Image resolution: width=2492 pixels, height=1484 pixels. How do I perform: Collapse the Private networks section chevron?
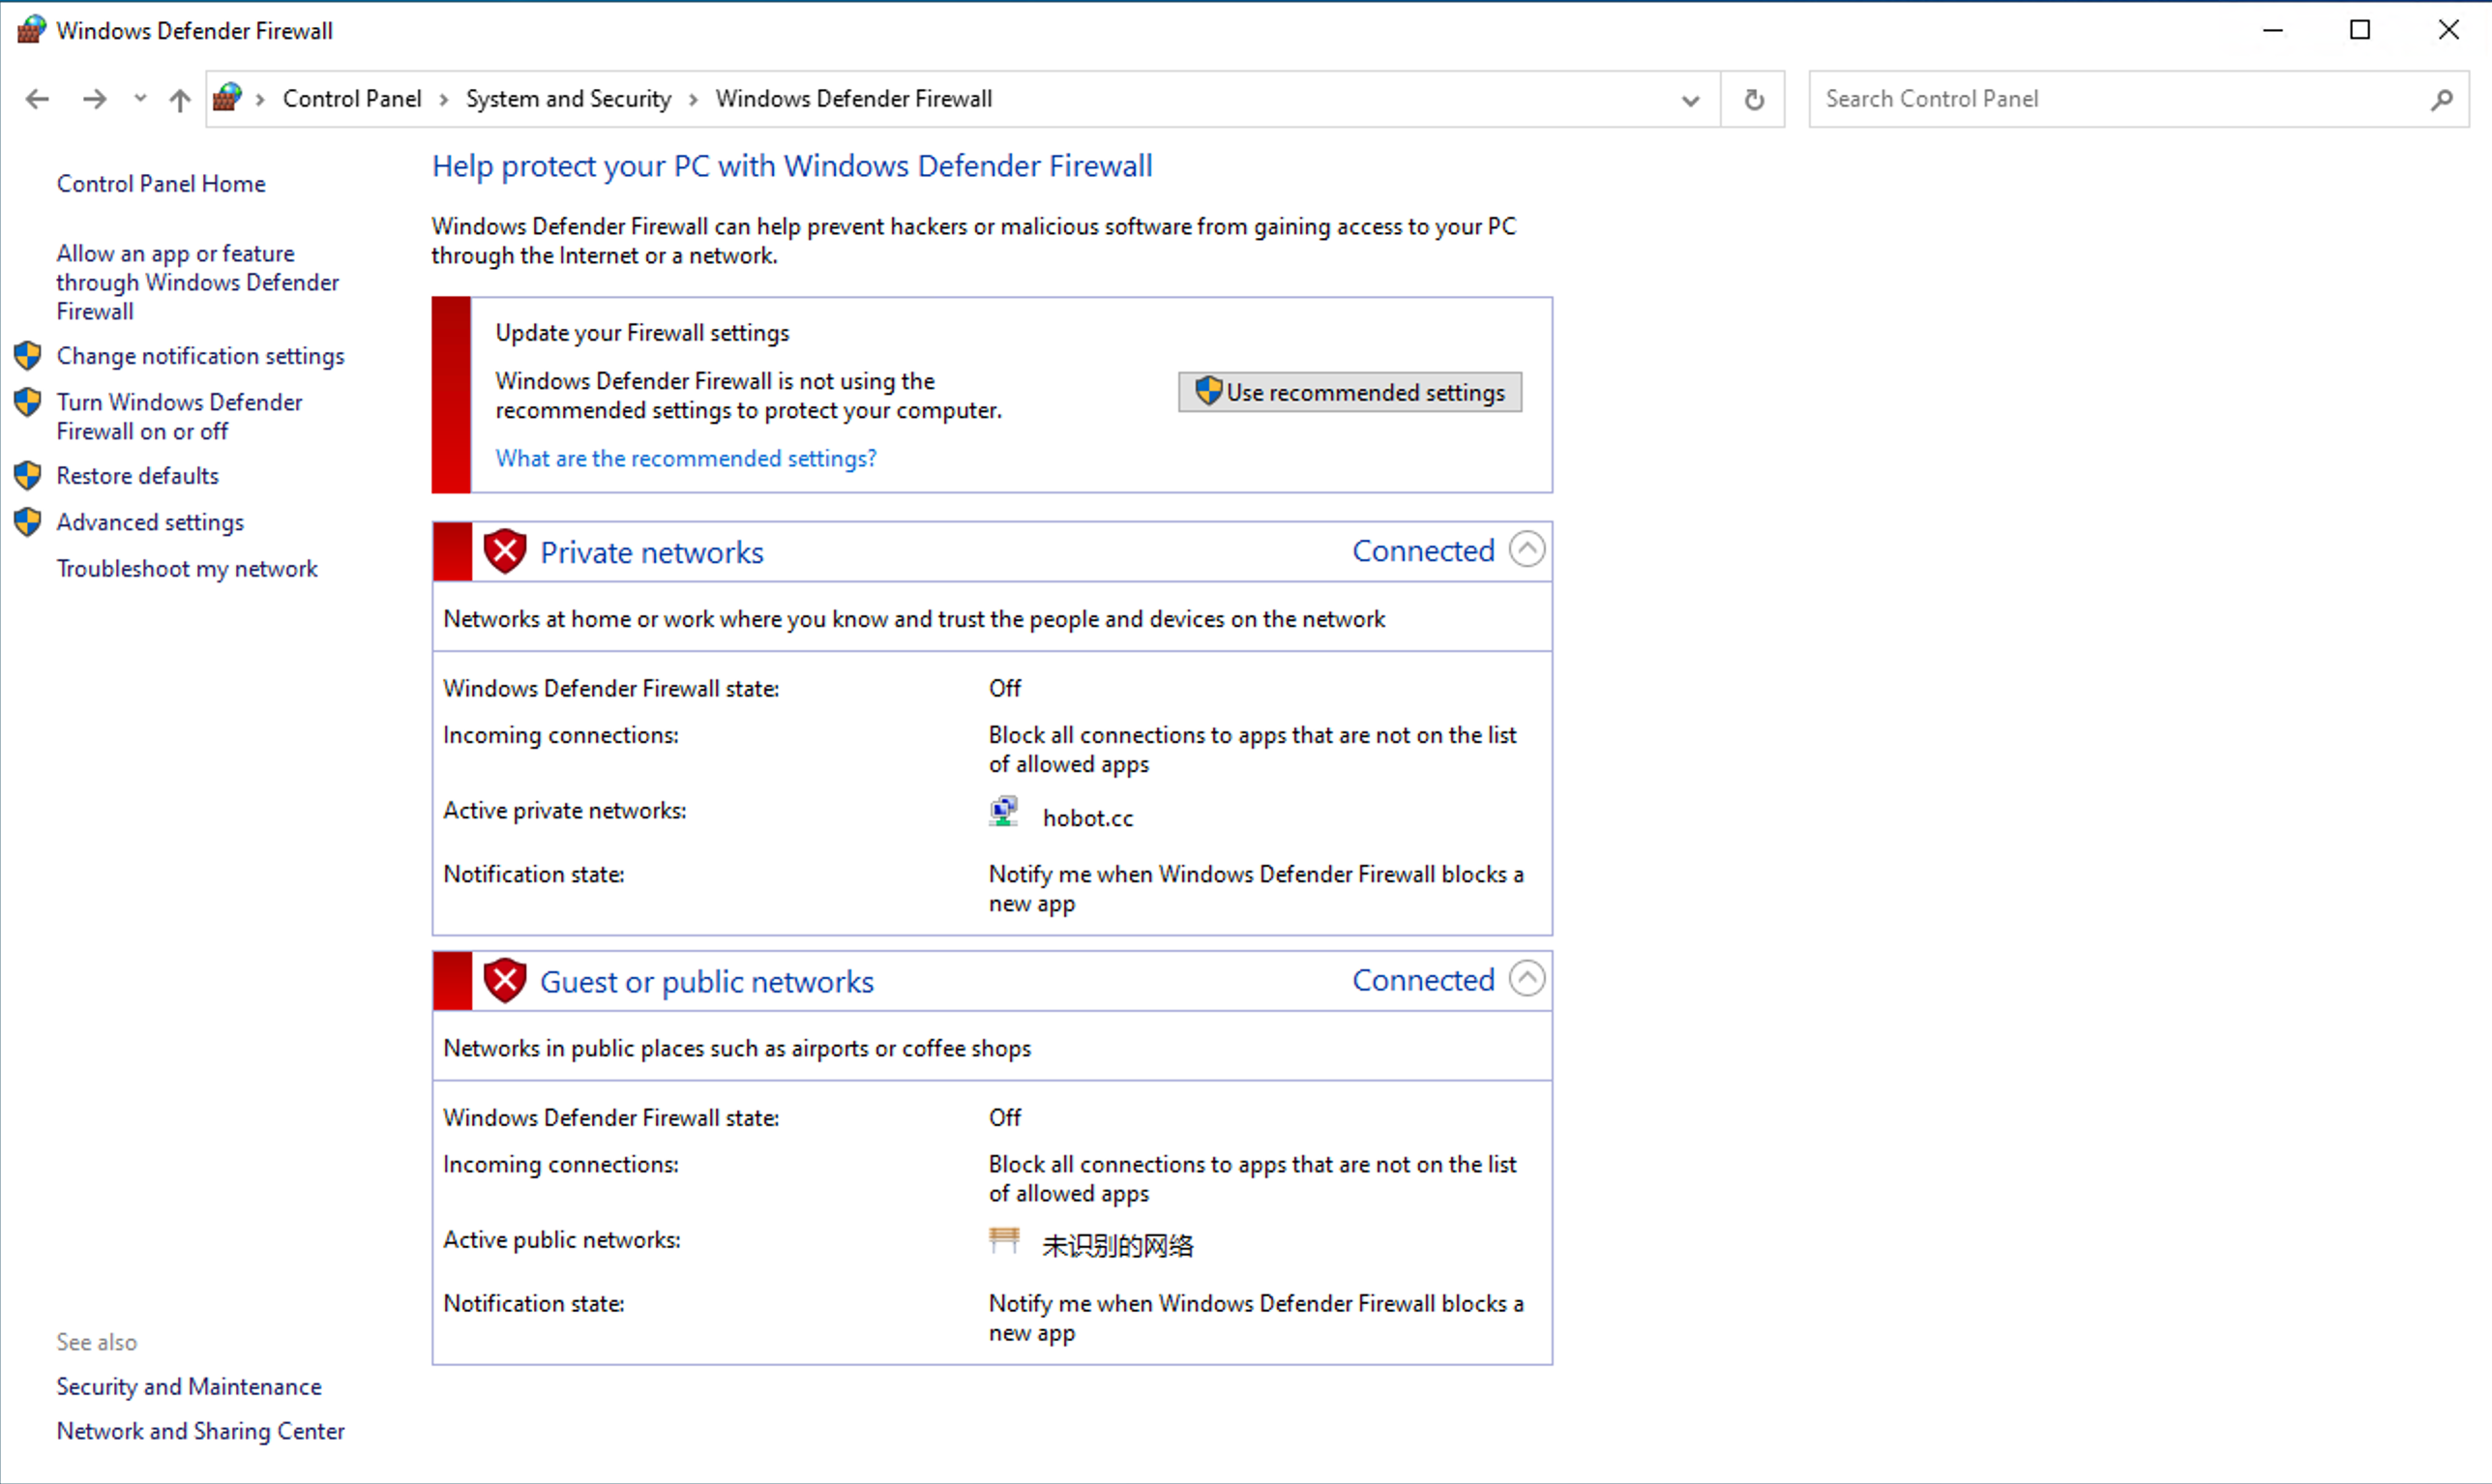(1527, 549)
